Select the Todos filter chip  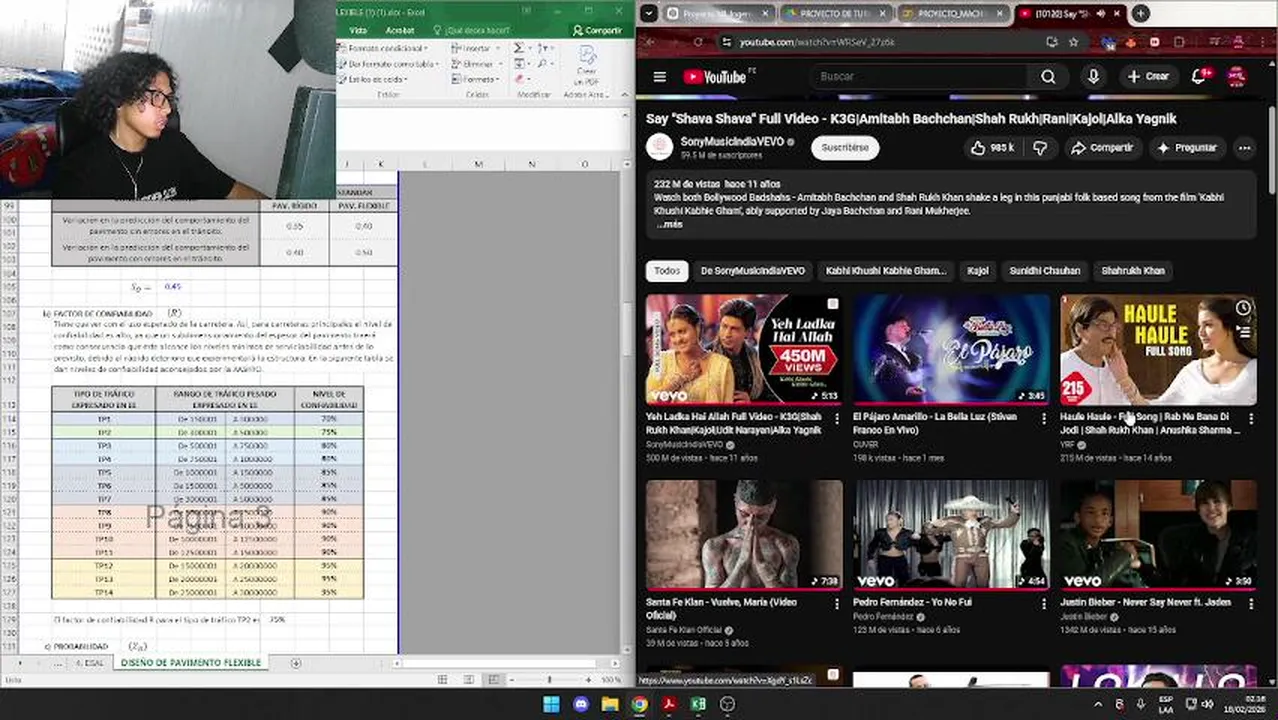(x=667, y=271)
